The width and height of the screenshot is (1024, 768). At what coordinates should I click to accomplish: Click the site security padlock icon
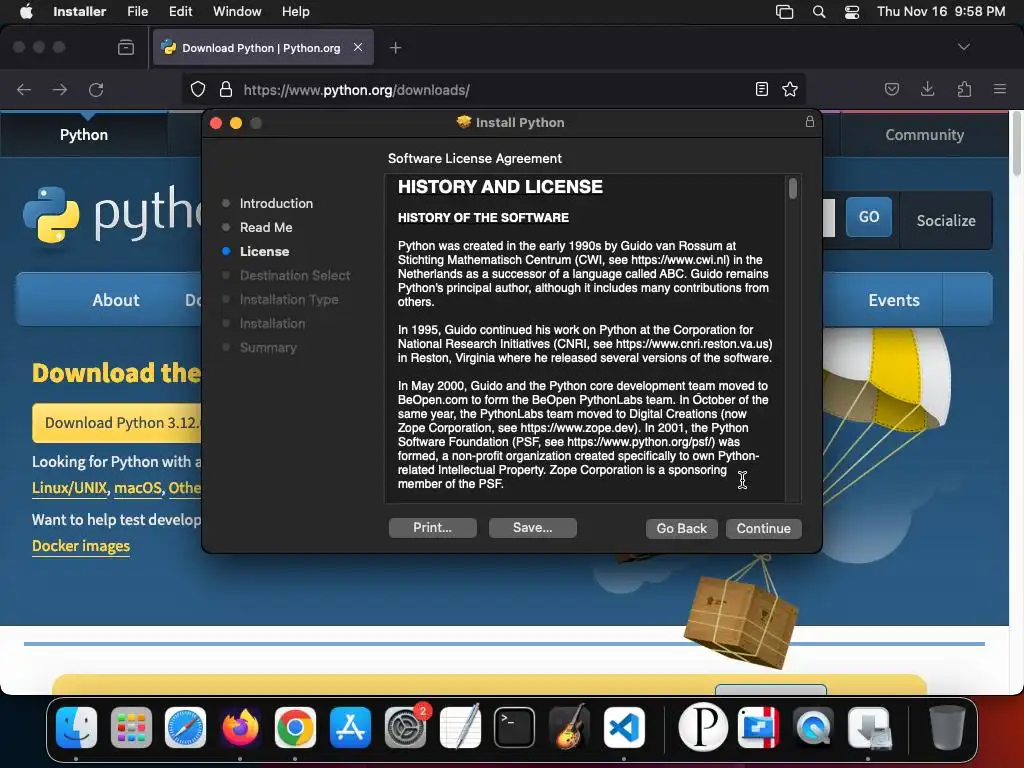click(226, 89)
